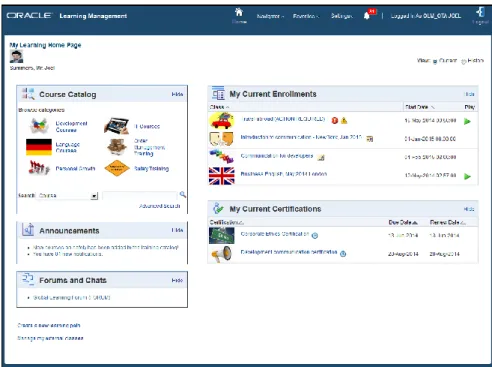492x367 pixels.
Task: Open the Development Courses link
Action: (71, 127)
